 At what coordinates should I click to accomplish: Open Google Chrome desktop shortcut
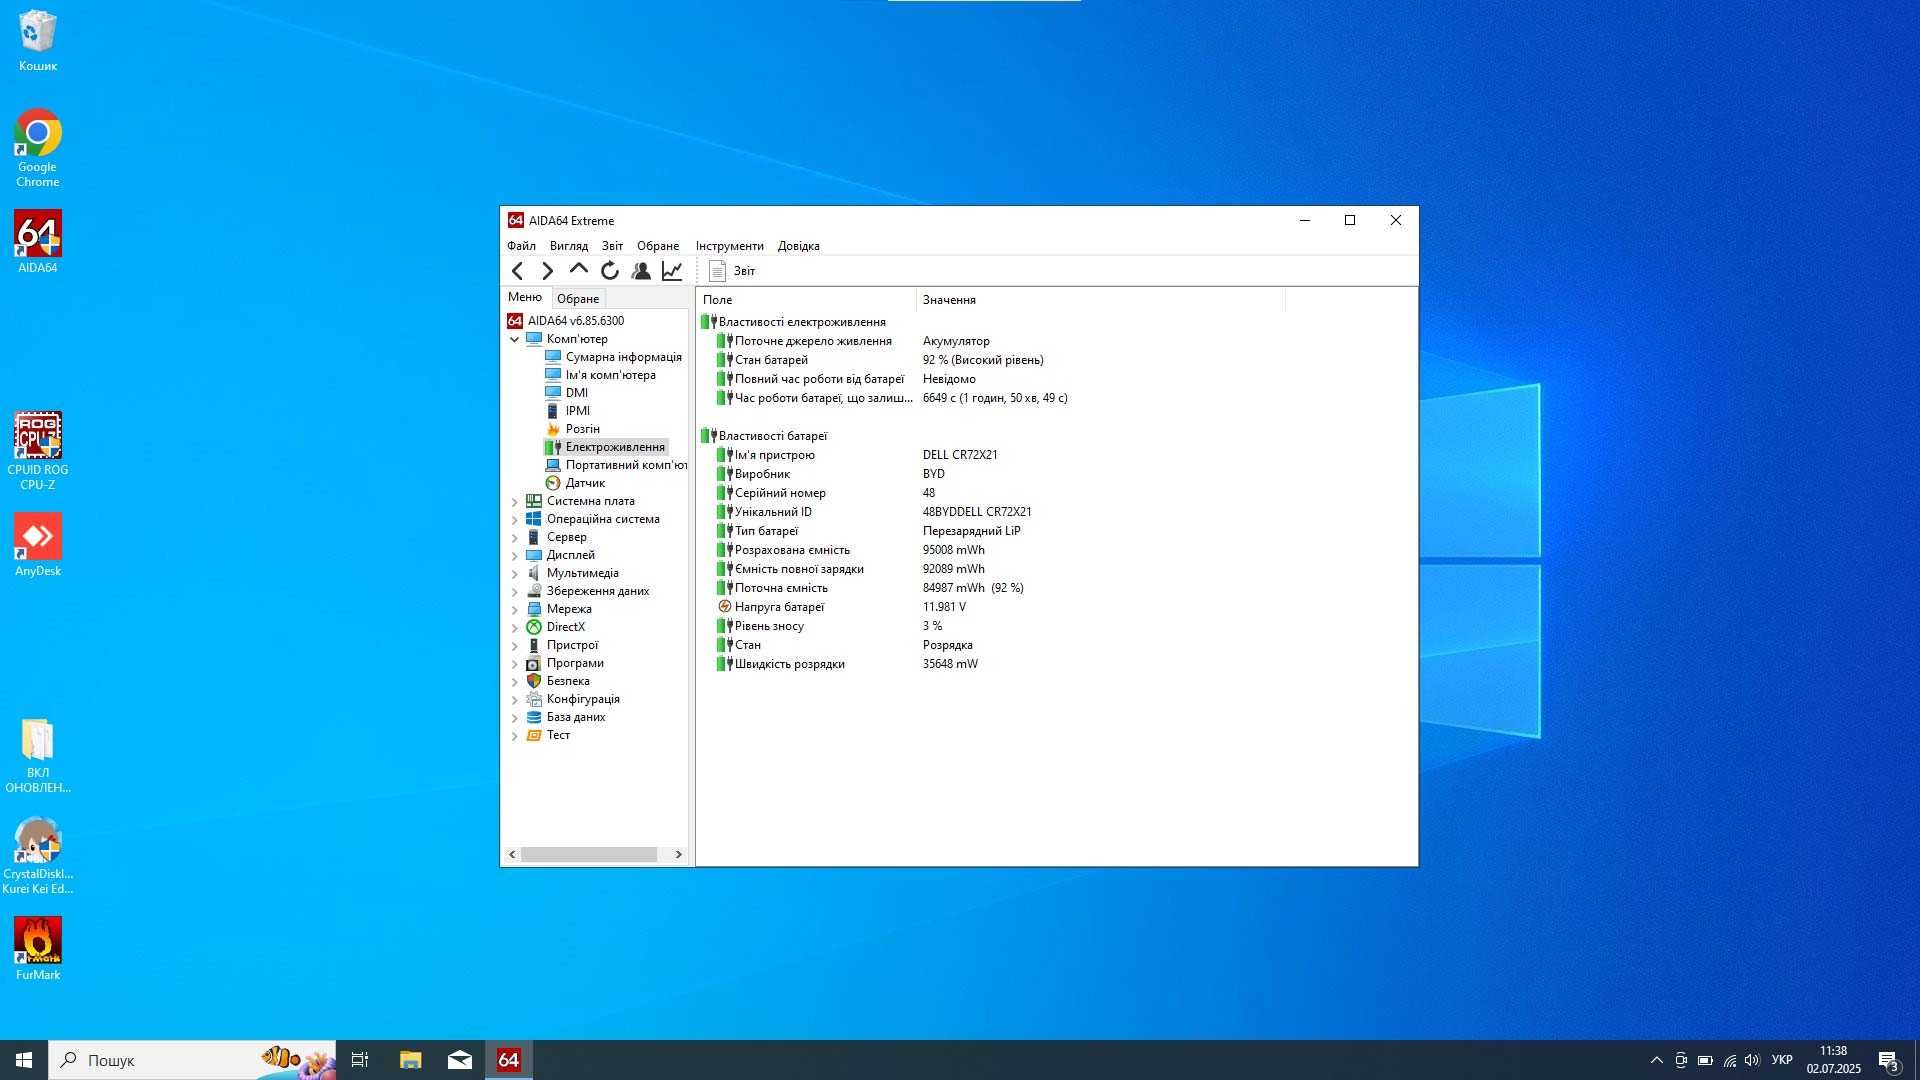38,147
